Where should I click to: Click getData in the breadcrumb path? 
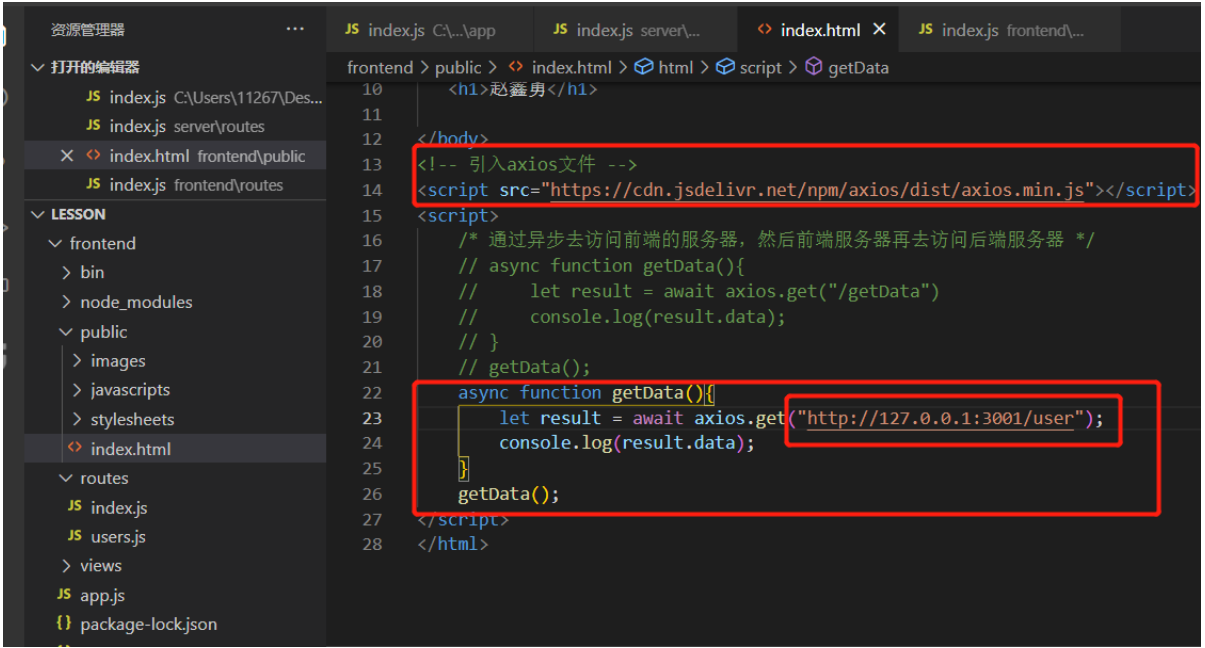pyautogui.click(x=858, y=67)
